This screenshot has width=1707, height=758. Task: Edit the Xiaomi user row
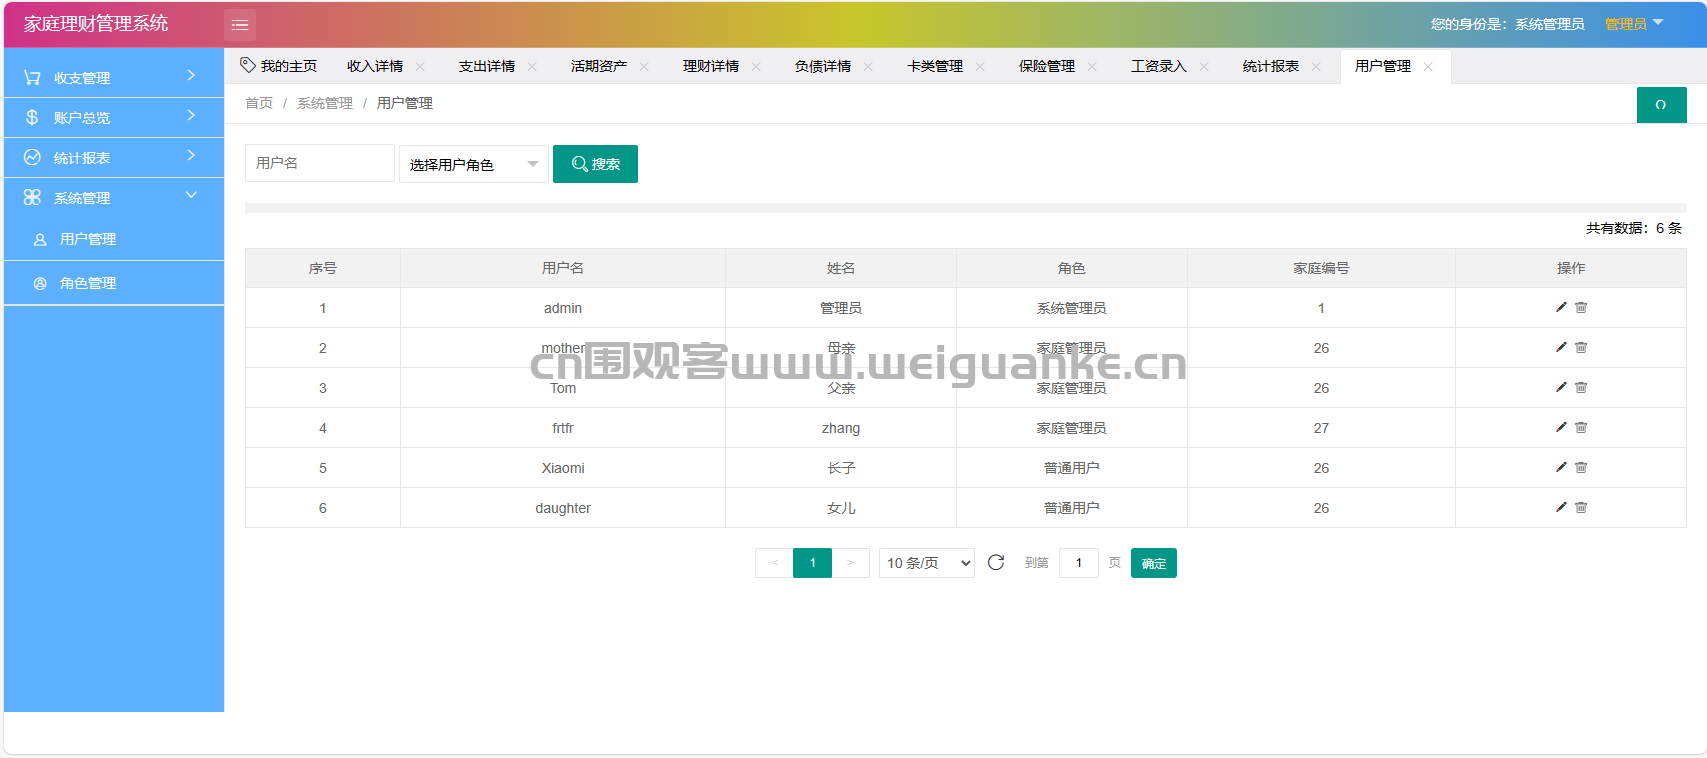click(x=1561, y=467)
